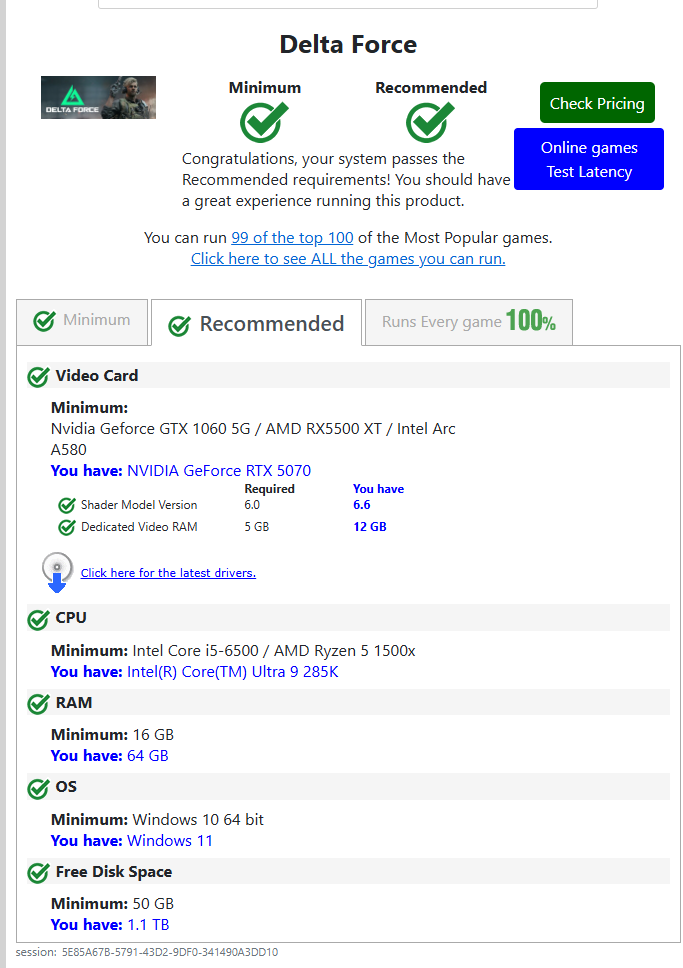This screenshot has width=683, height=968.
Task: Click the OS section checkmark icon
Action: pos(38,788)
